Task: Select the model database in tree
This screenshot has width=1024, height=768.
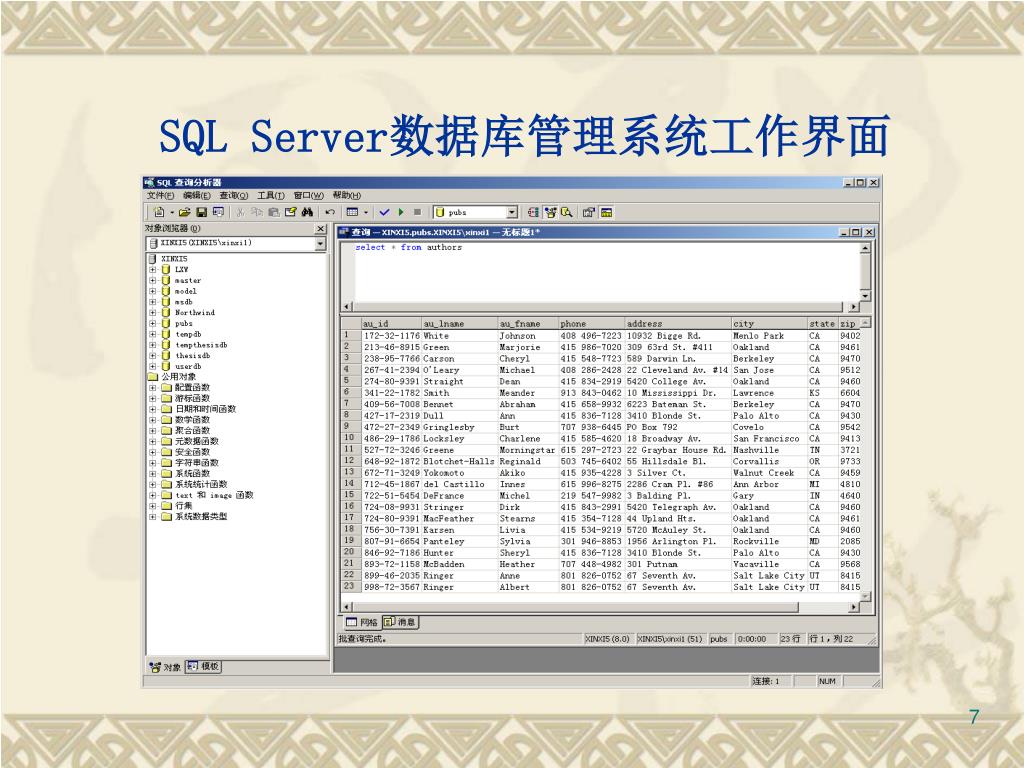Action: coord(185,291)
